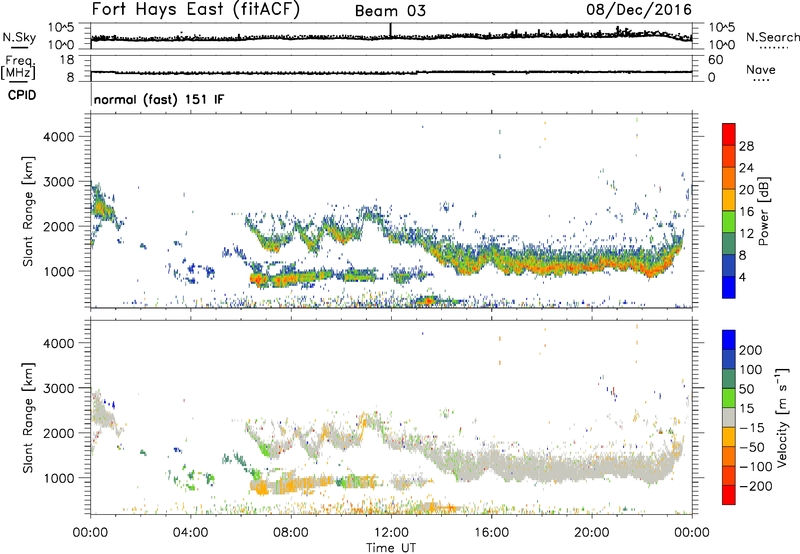Screen dimensions: 800x554
Task: Click the 'Slant Range [km]' label of the power plot
Action: [x=28, y=211]
